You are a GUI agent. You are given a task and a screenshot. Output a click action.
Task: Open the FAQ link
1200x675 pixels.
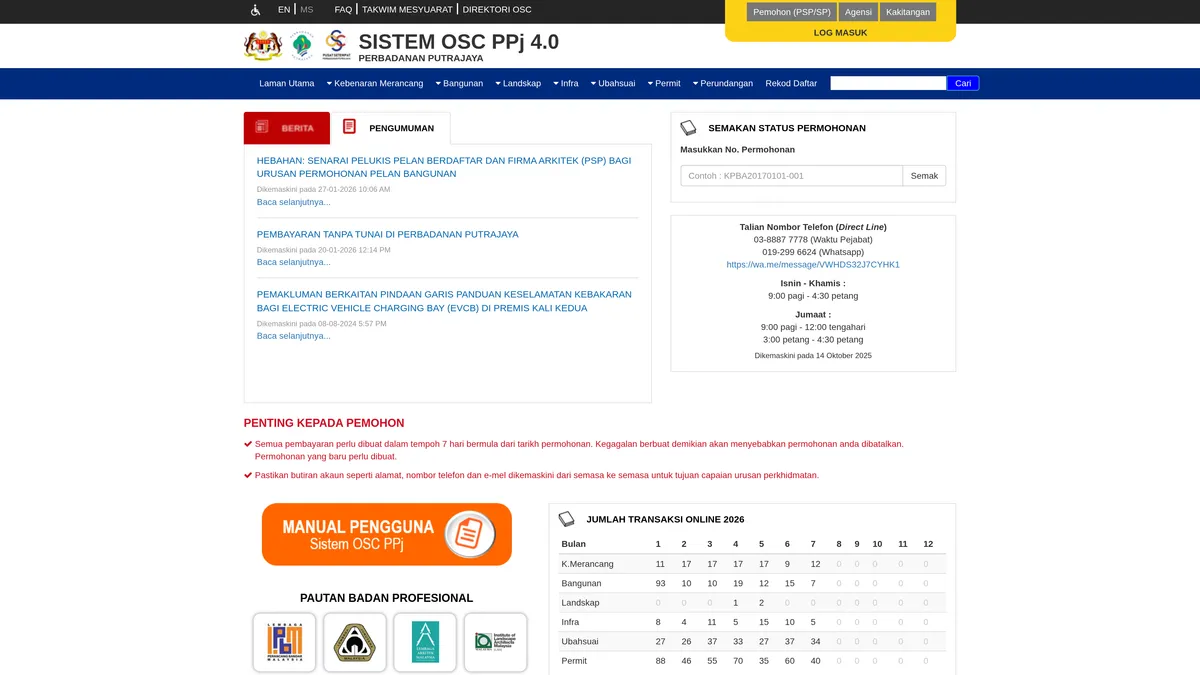[343, 10]
